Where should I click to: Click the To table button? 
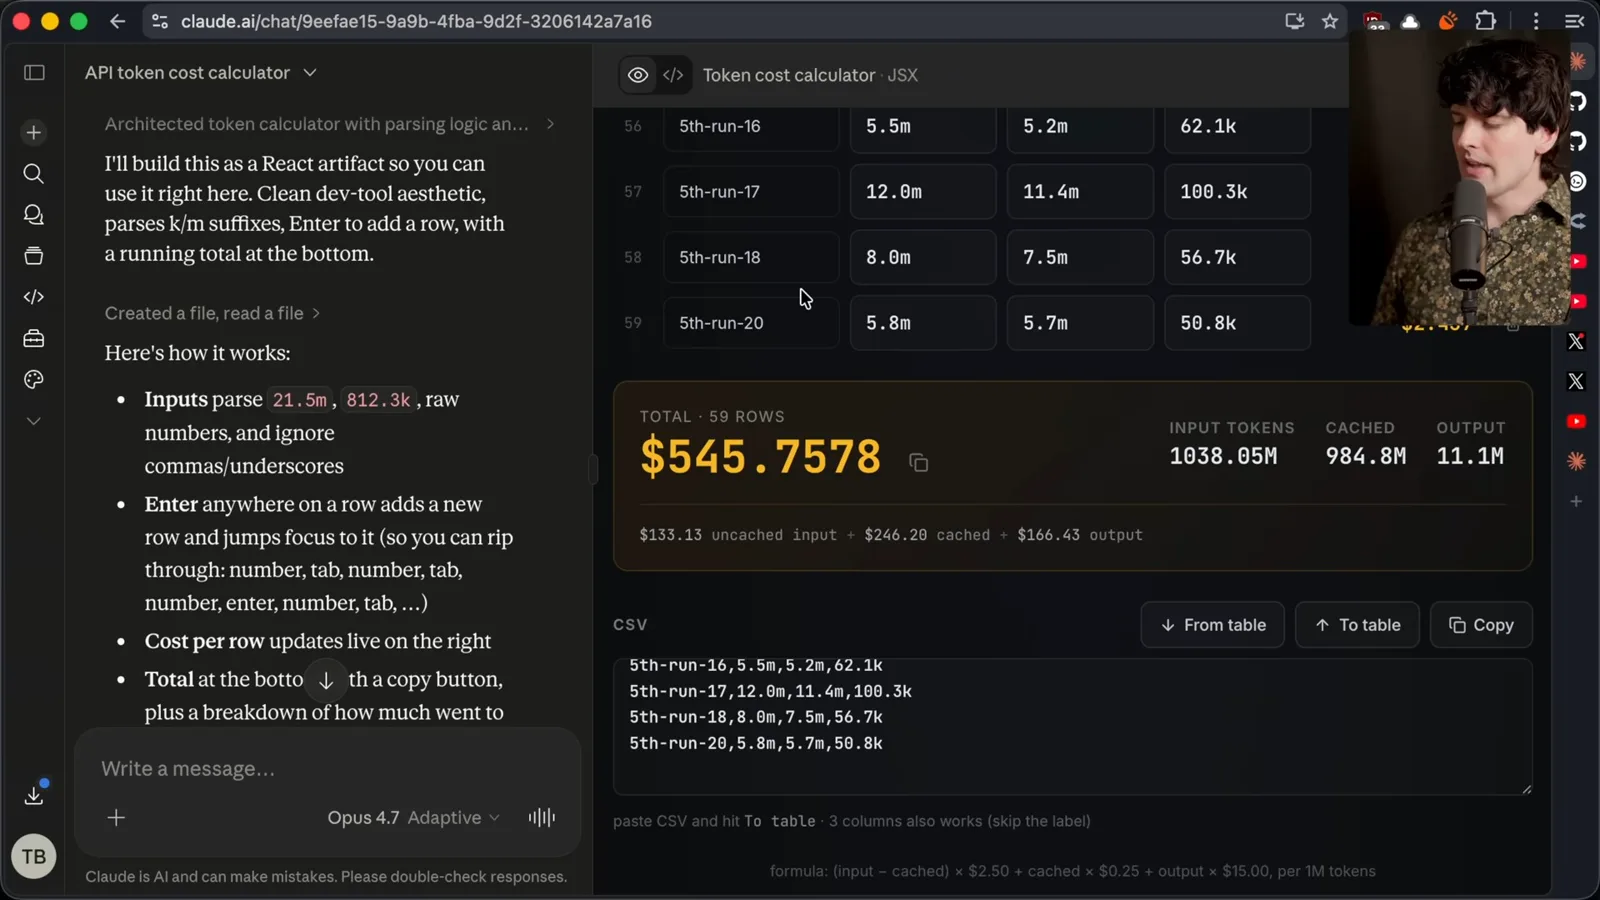pyautogui.click(x=1357, y=625)
